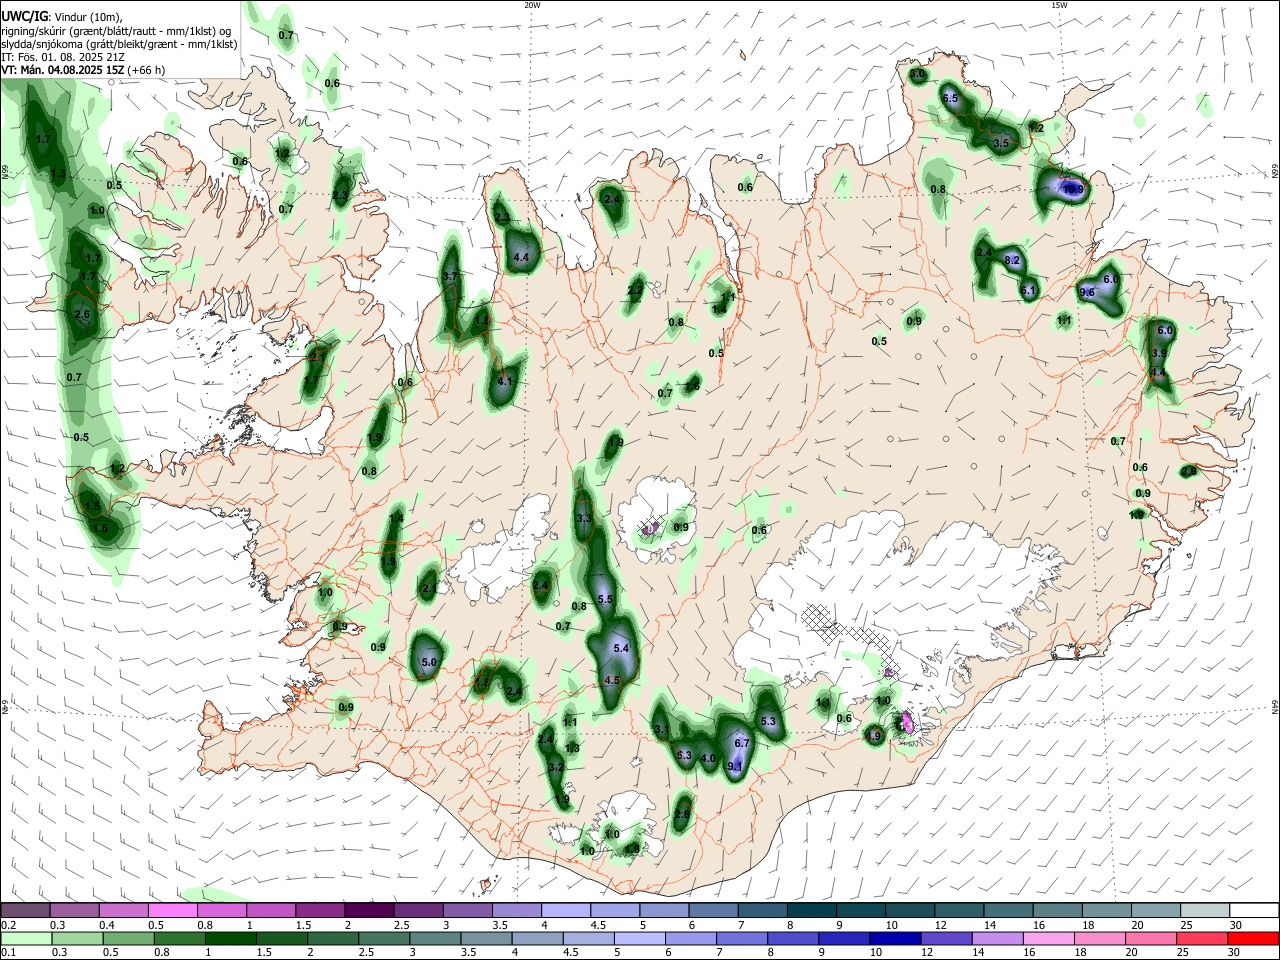This screenshot has height=960, width=1280.
Task: Click the 6.7 rainfall value
Action: (742, 743)
